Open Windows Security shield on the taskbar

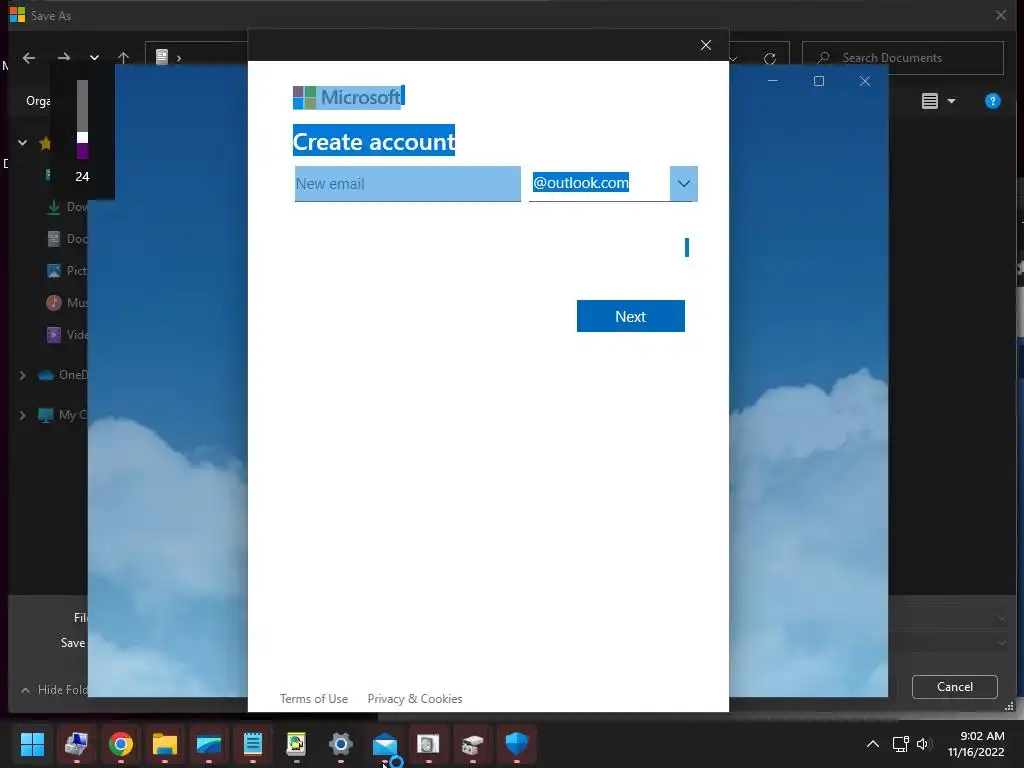coord(517,744)
